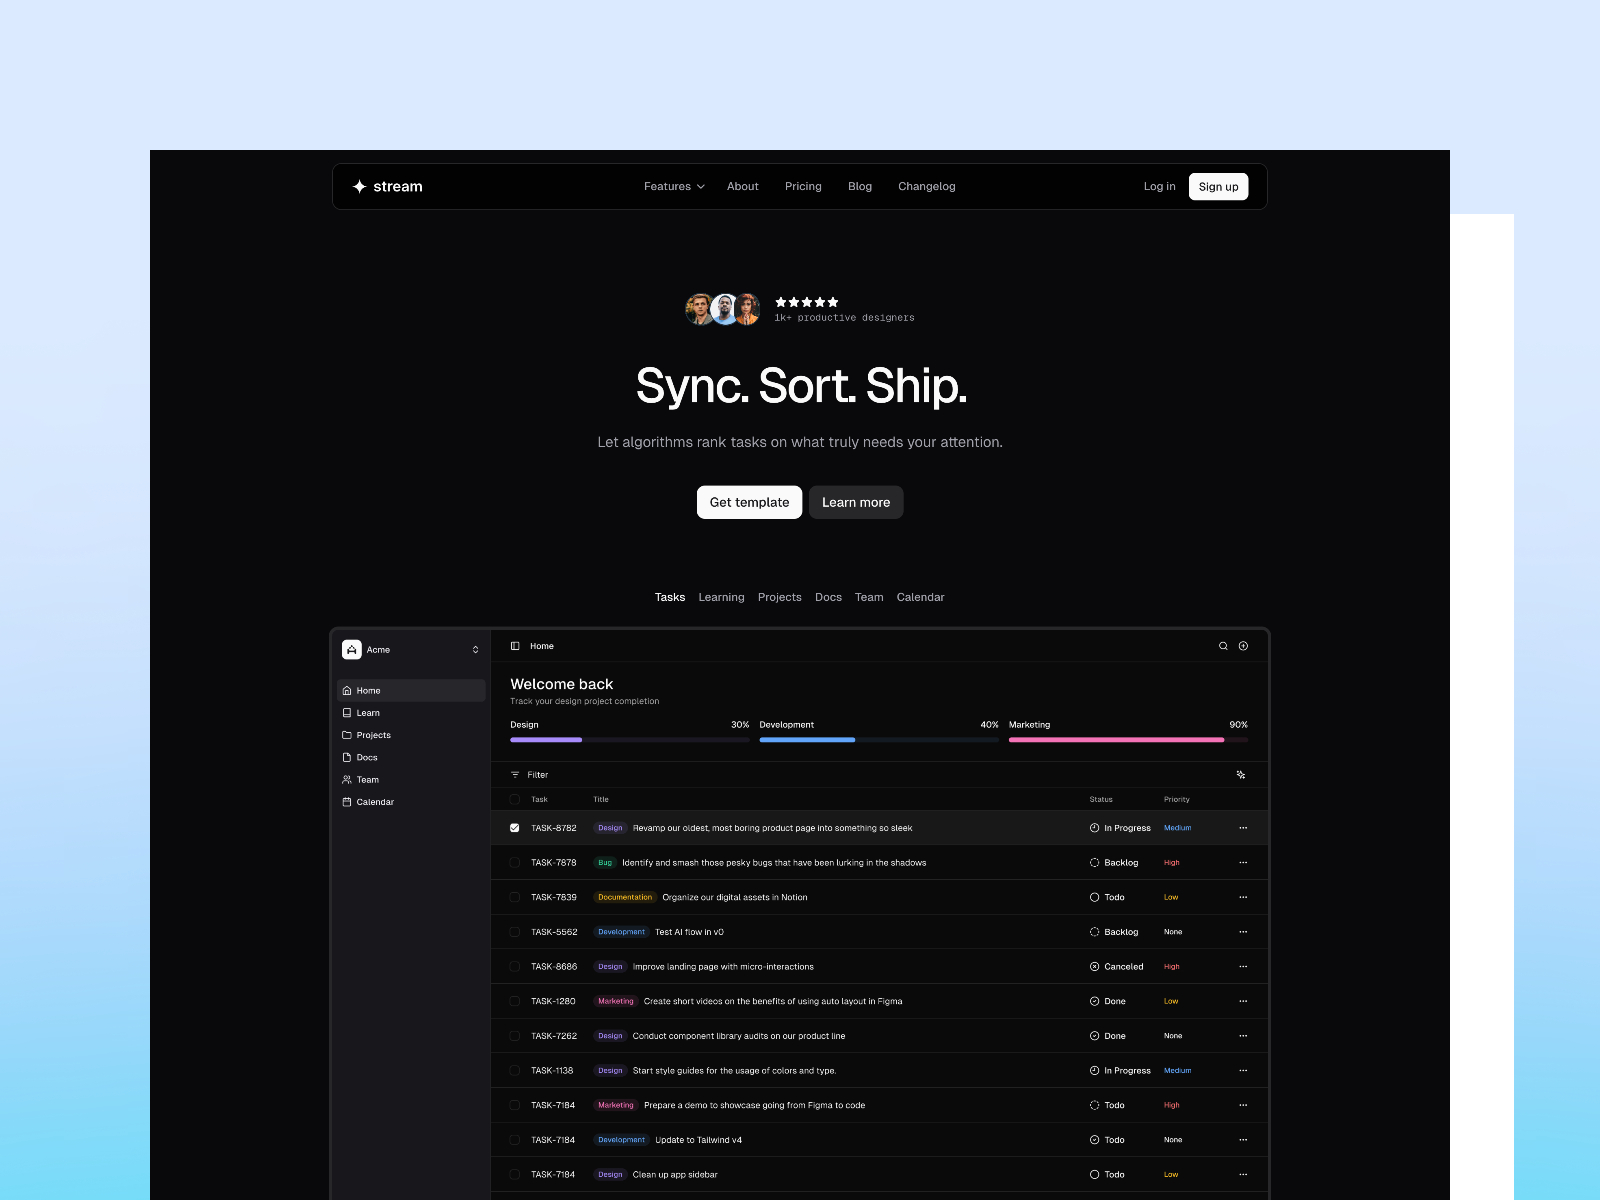Image resolution: width=1600 pixels, height=1200 pixels.
Task: Select the Docs tab above the preview
Action: coord(828,597)
